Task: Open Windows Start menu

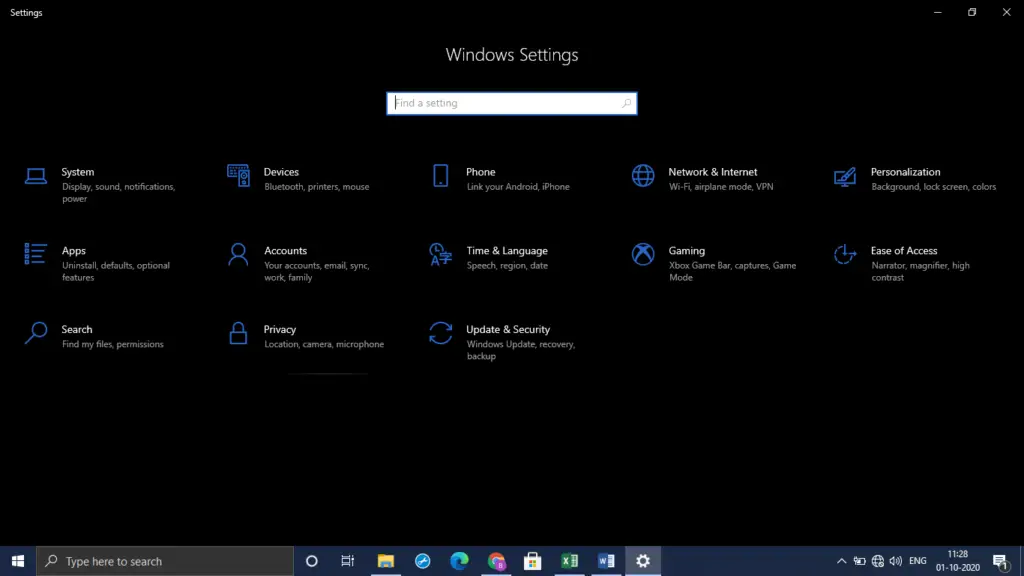Action: click(18, 561)
